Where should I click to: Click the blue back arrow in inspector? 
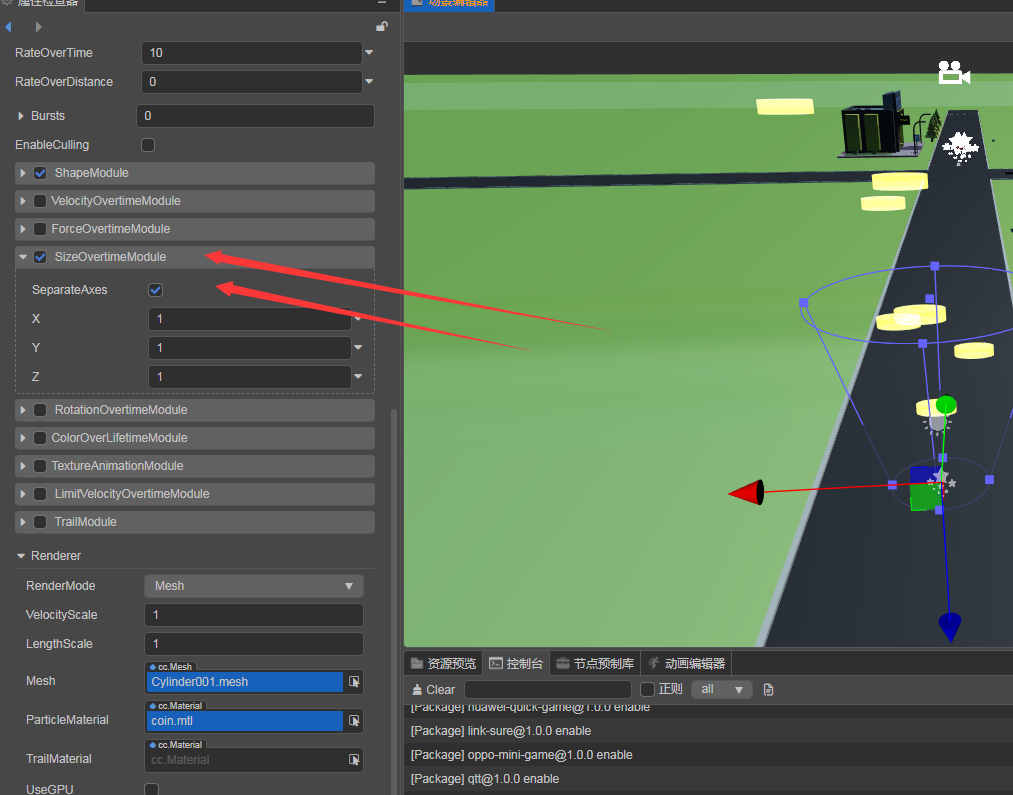9,26
